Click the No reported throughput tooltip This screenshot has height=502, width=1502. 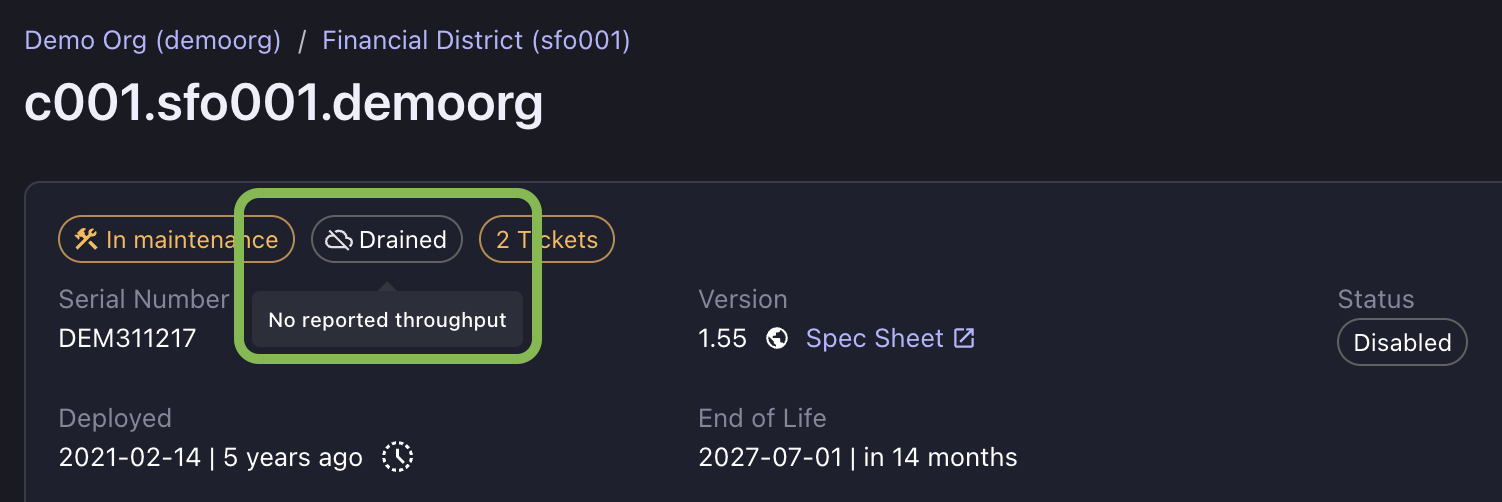coord(387,320)
